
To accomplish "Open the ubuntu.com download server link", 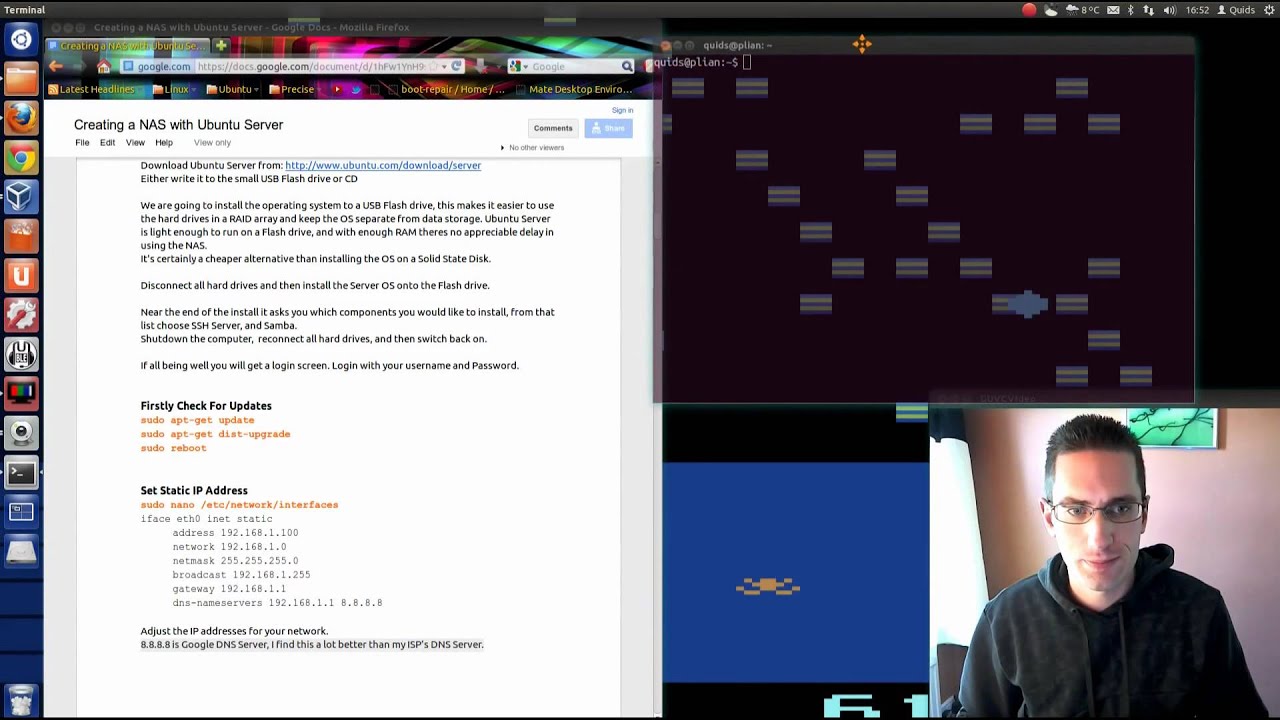I will (x=383, y=165).
